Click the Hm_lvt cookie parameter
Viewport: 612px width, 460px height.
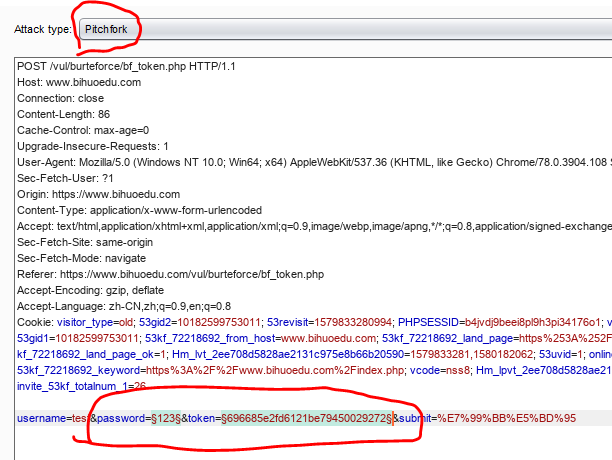click(352, 354)
